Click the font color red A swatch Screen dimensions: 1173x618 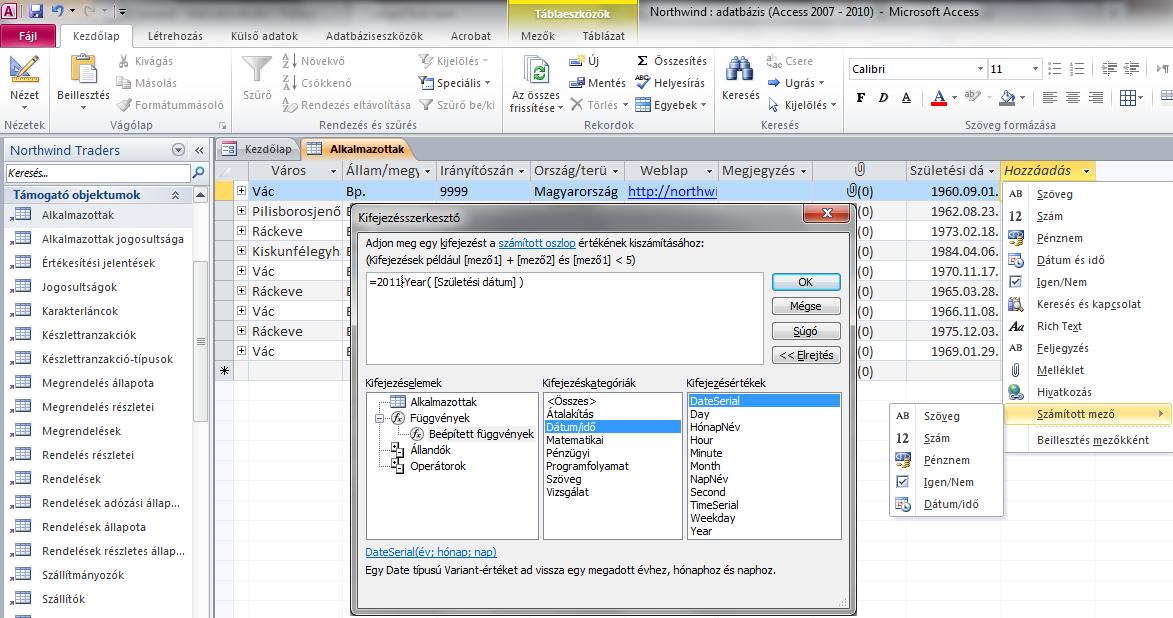click(x=939, y=98)
